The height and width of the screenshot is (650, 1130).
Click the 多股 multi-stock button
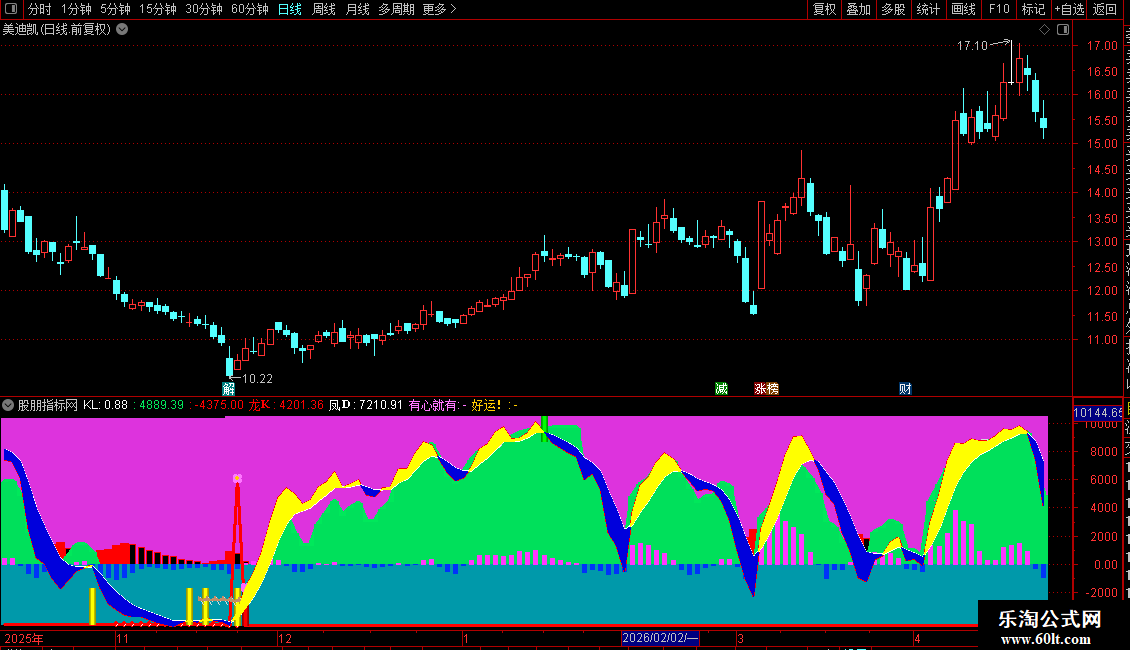(893, 9)
